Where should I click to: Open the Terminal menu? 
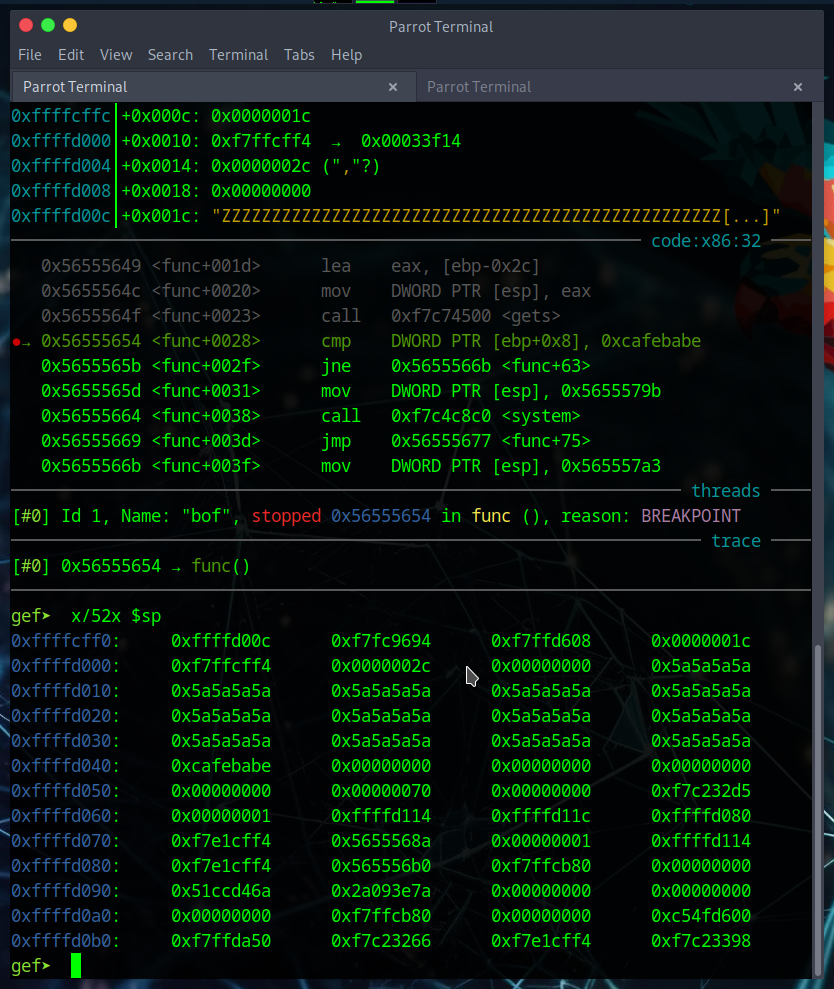pos(238,55)
